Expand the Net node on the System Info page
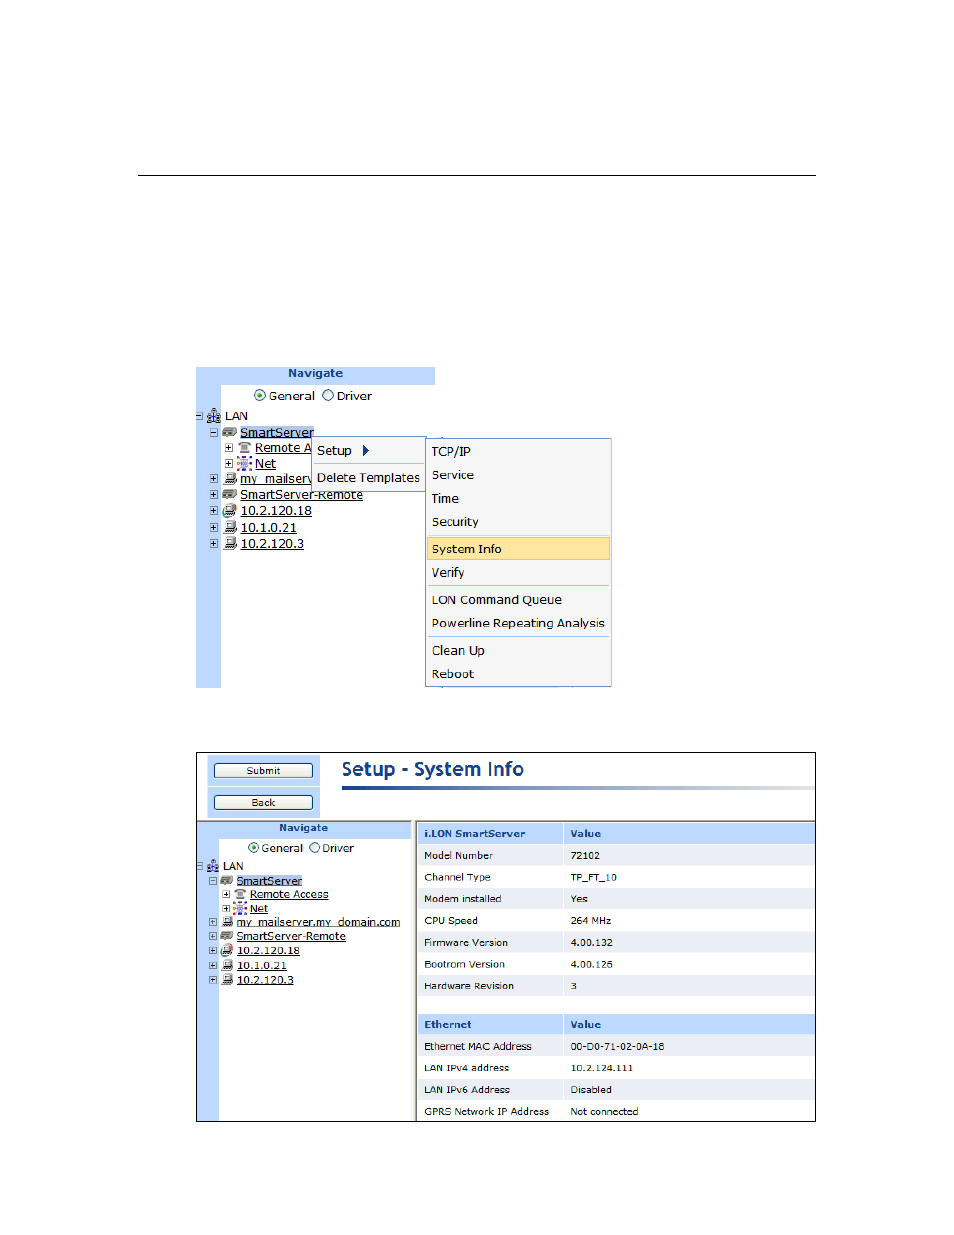The image size is (954, 1235). [226, 909]
